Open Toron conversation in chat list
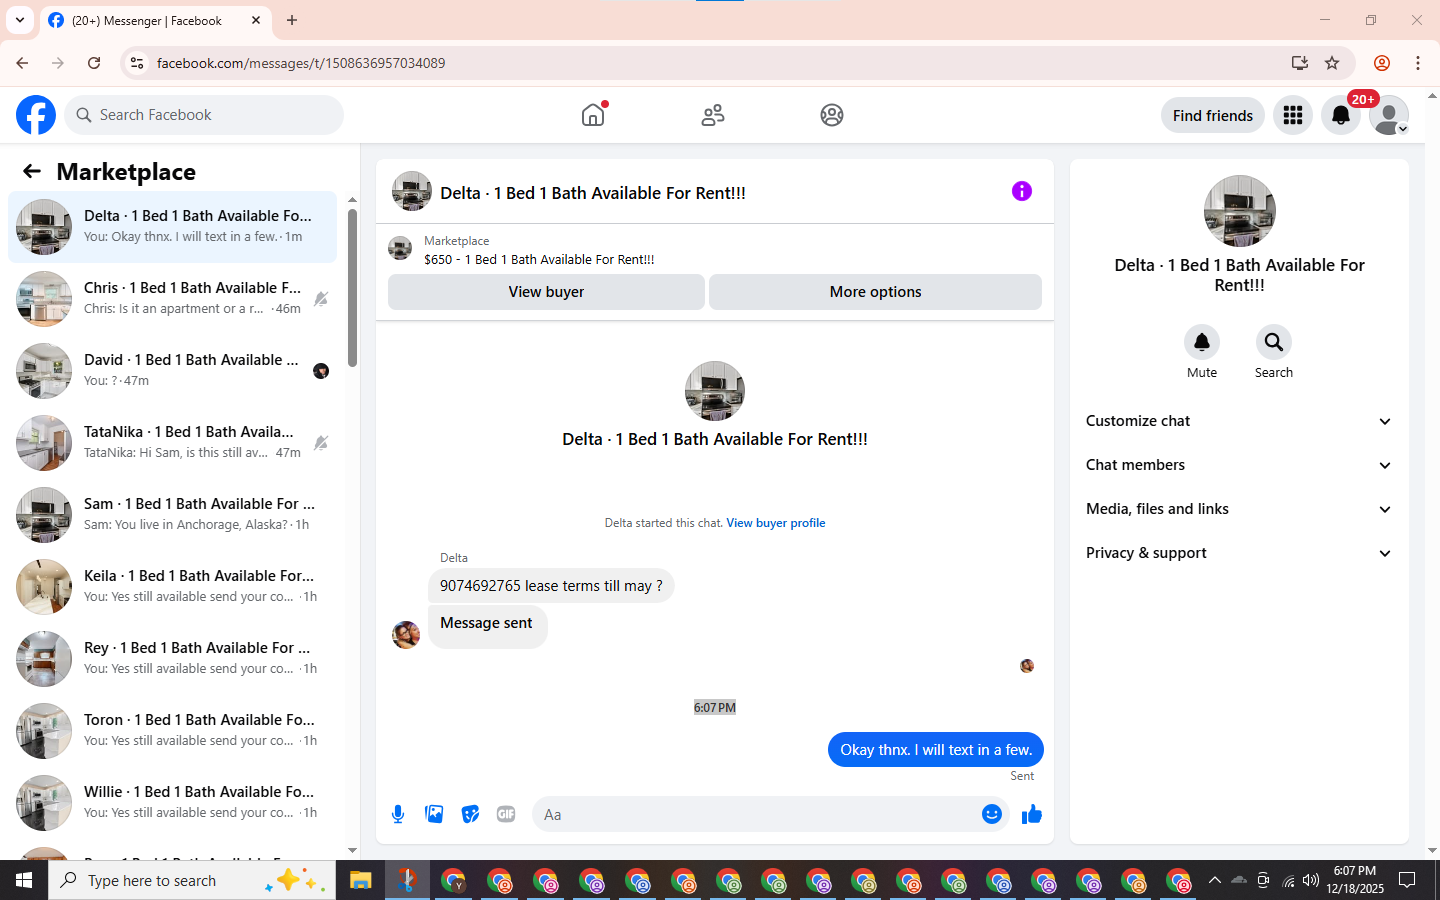 point(172,731)
